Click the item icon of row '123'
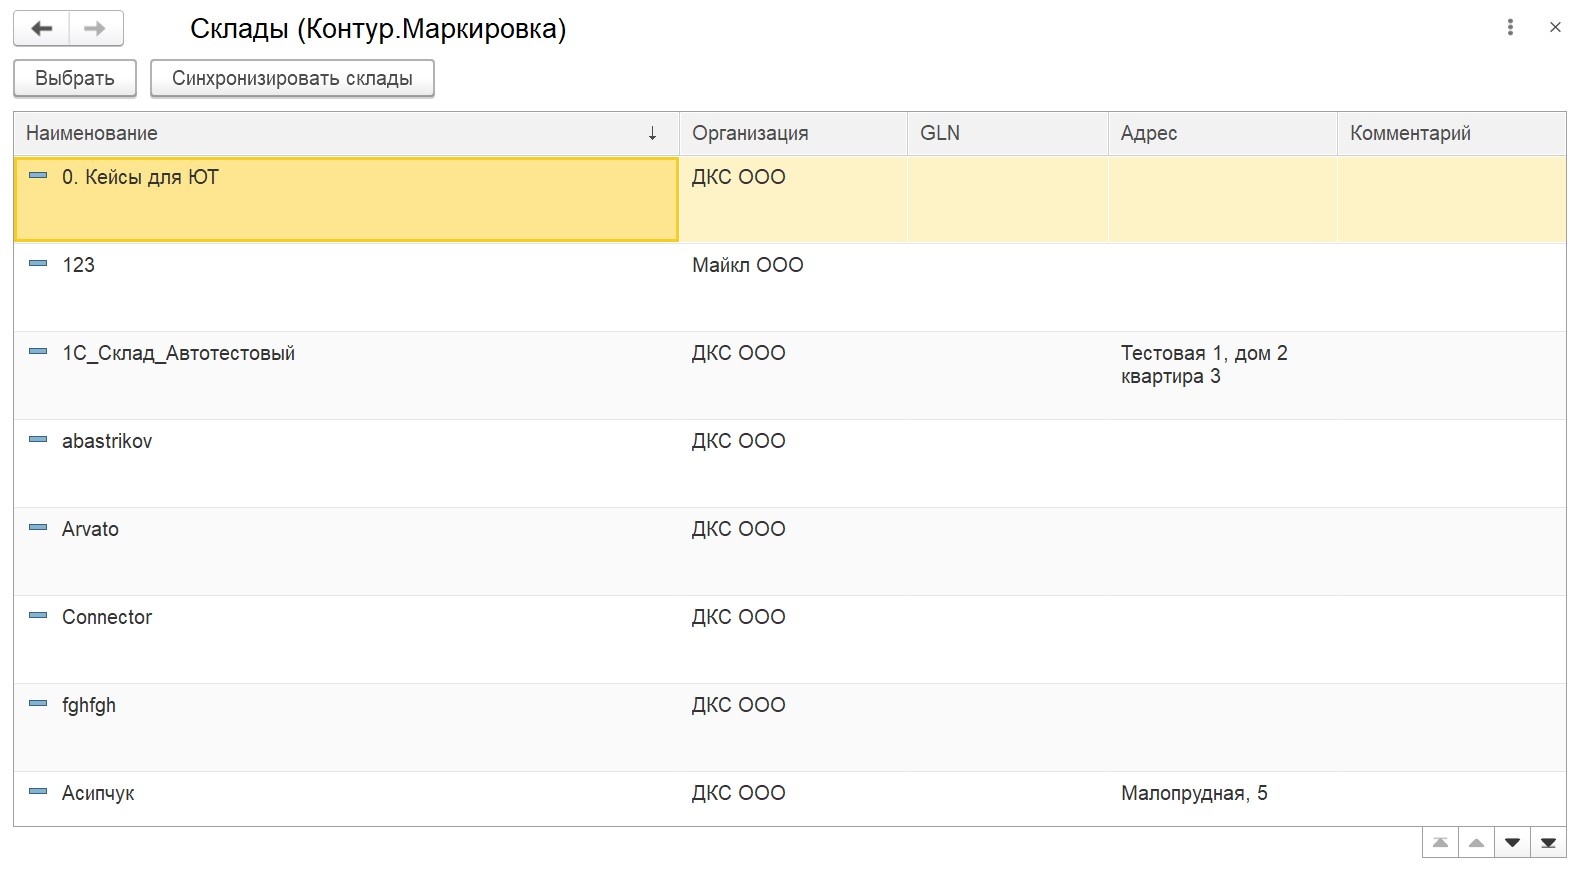The width and height of the screenshot is (1592, 877). 38,264
